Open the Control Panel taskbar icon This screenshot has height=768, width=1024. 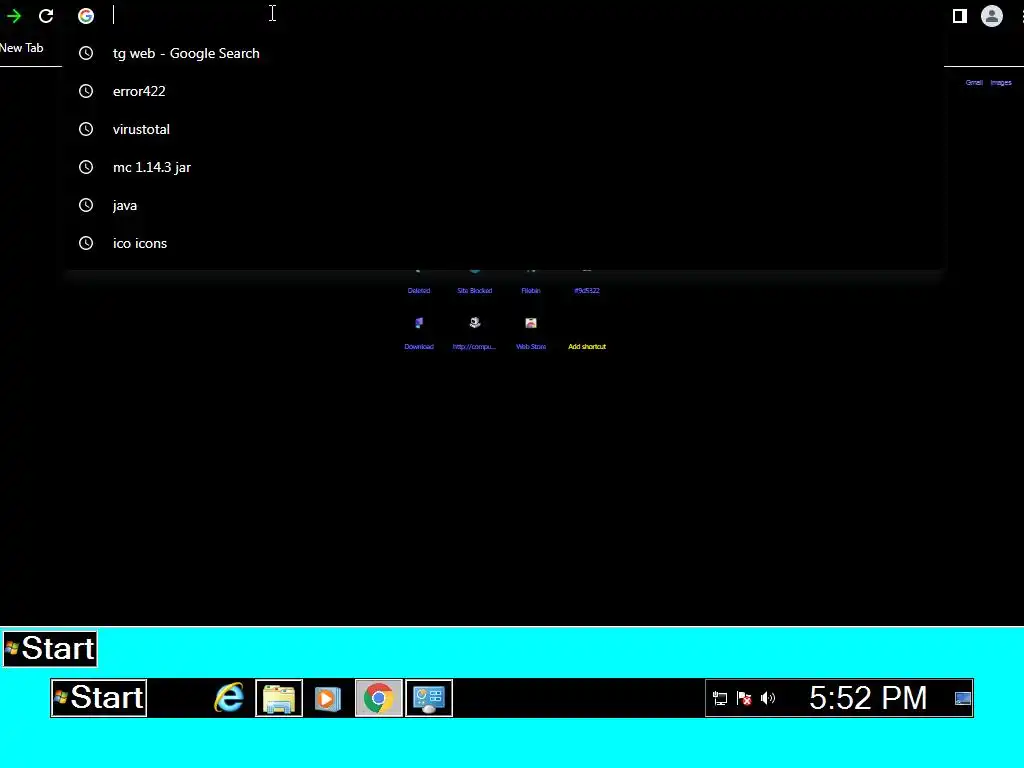tap(429, 698)
